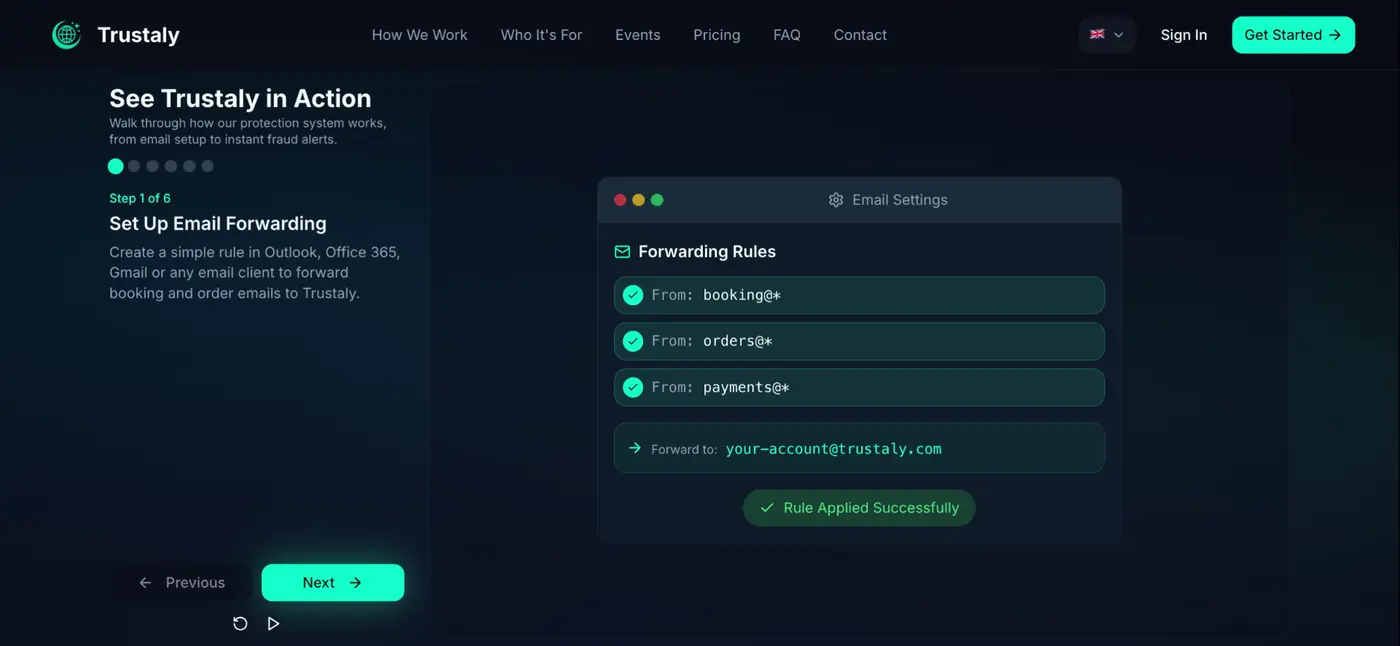Click the red window dot in Email Settings
The width and height of the screenshot is (1400, 646).
pos(620,200)
